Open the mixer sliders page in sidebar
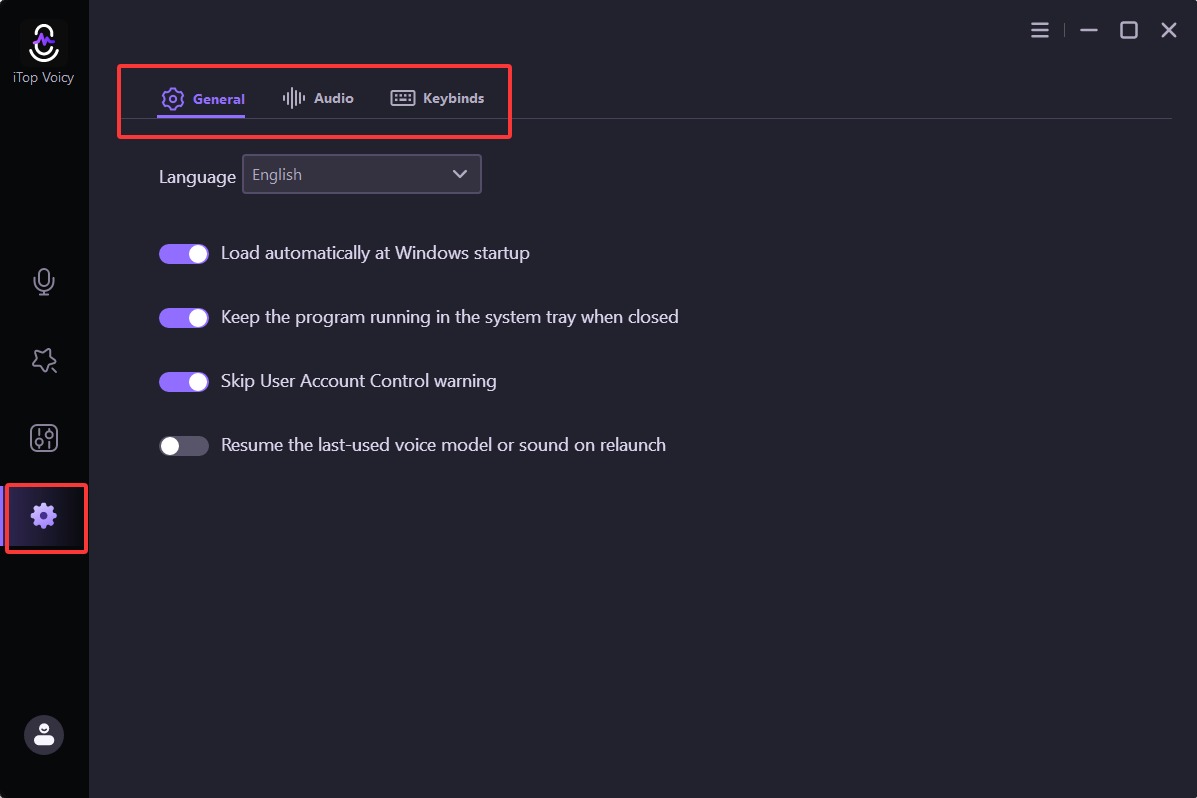1197x798 pixels. click(x=44, y=438)
